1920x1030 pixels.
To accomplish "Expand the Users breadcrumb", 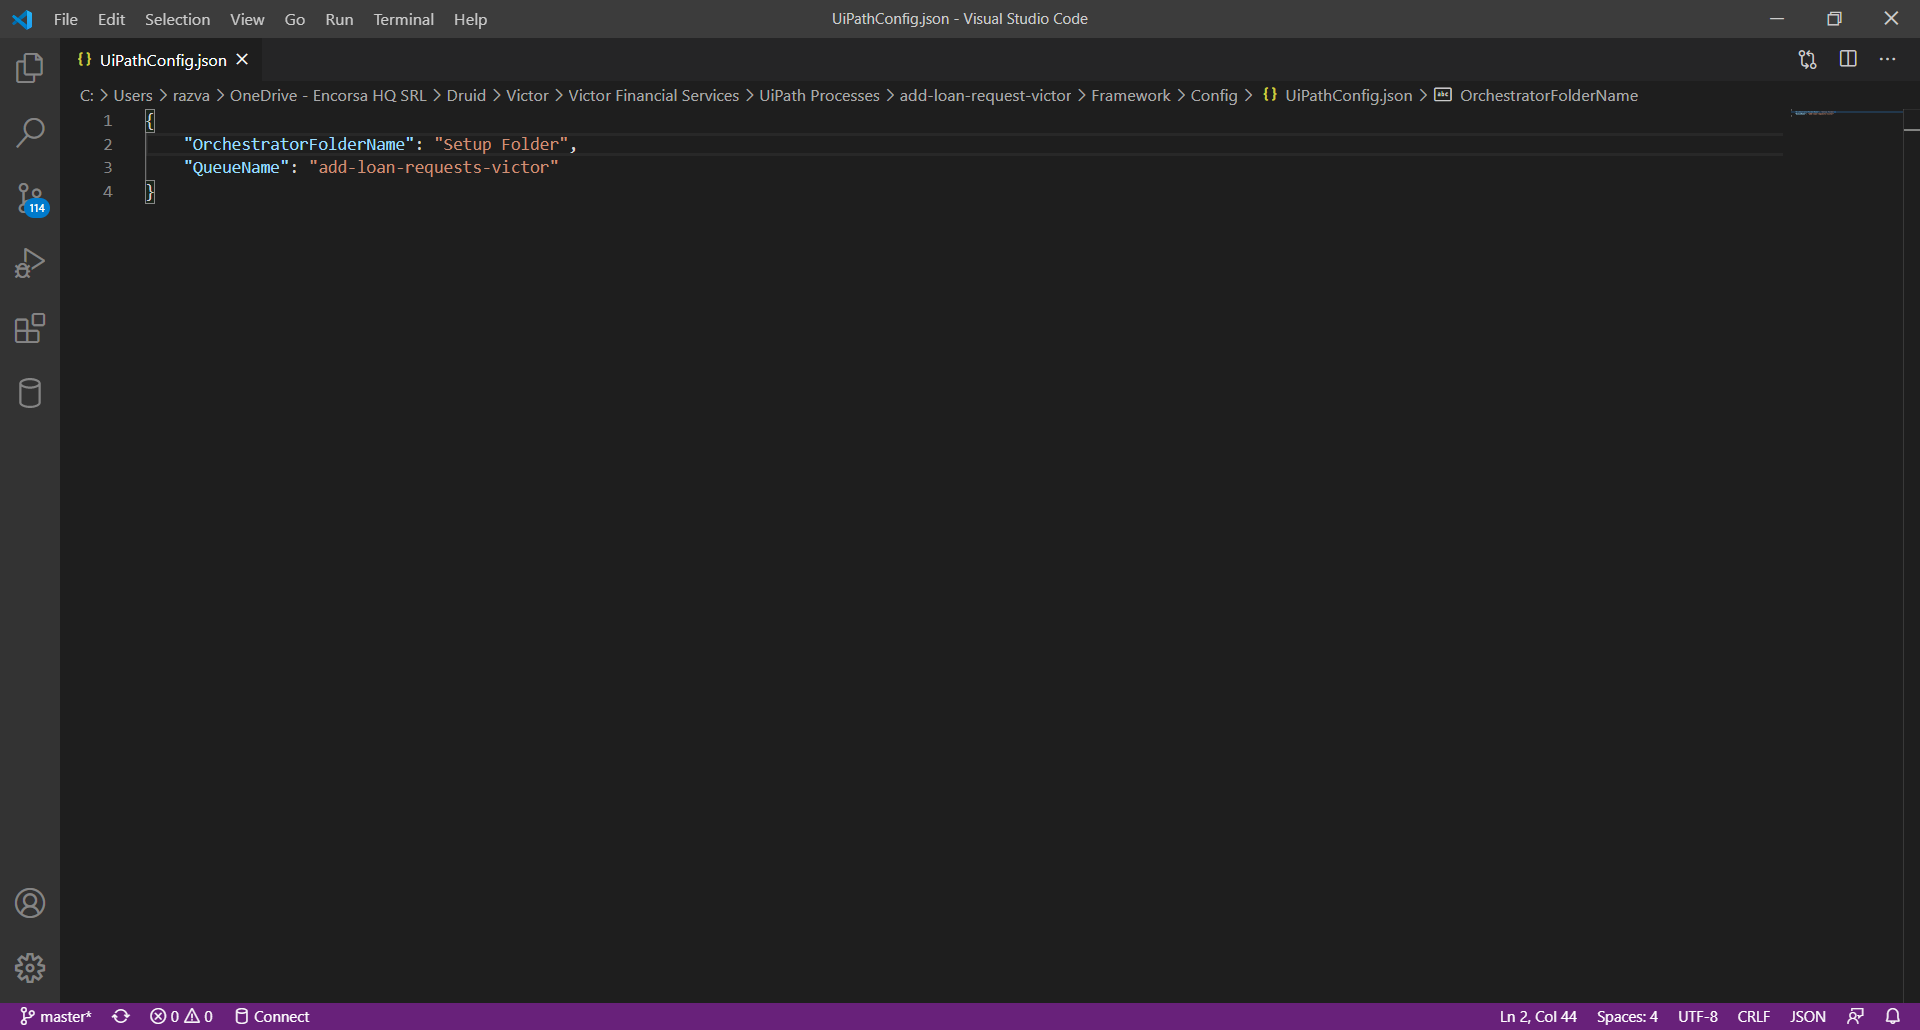I will click(x=133, y=95).
